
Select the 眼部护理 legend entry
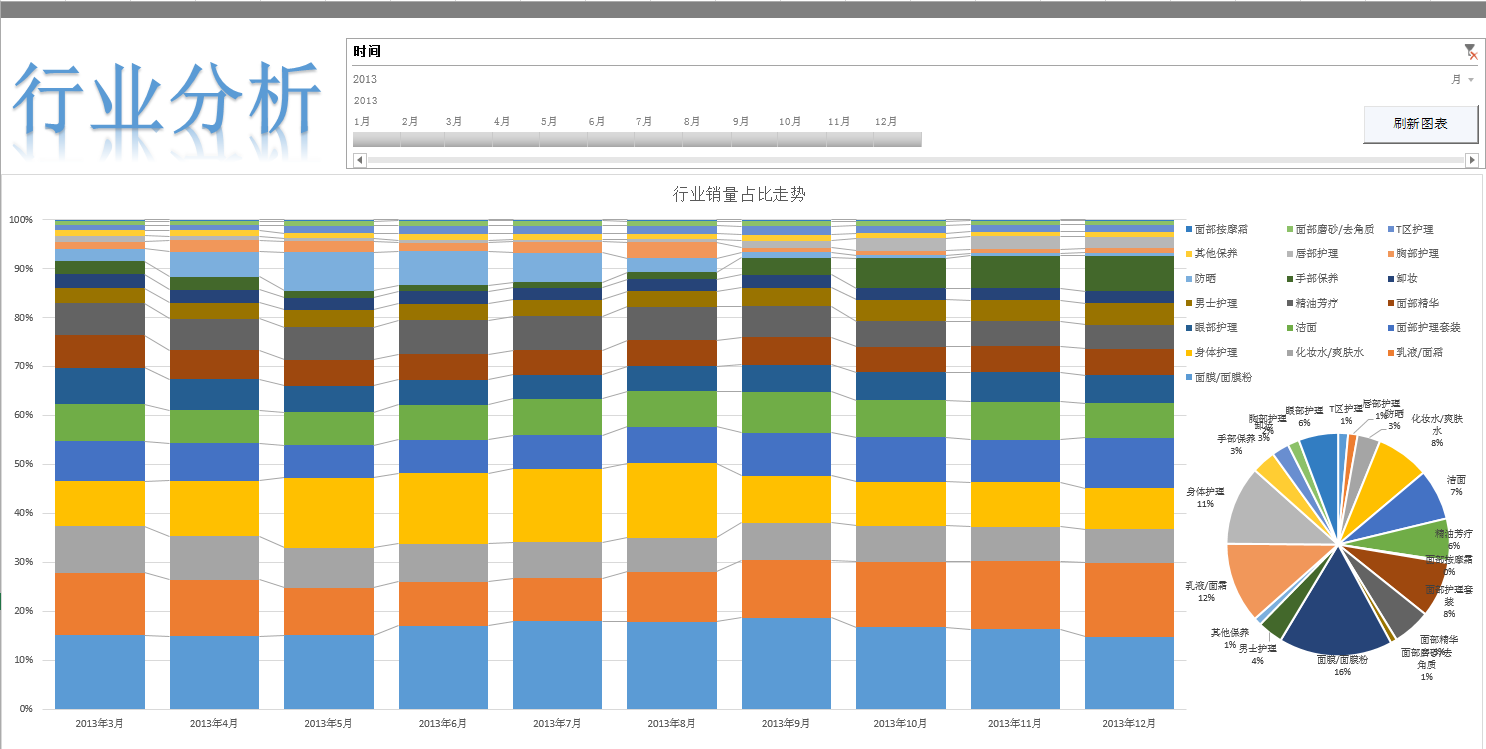coord(1210,328)
